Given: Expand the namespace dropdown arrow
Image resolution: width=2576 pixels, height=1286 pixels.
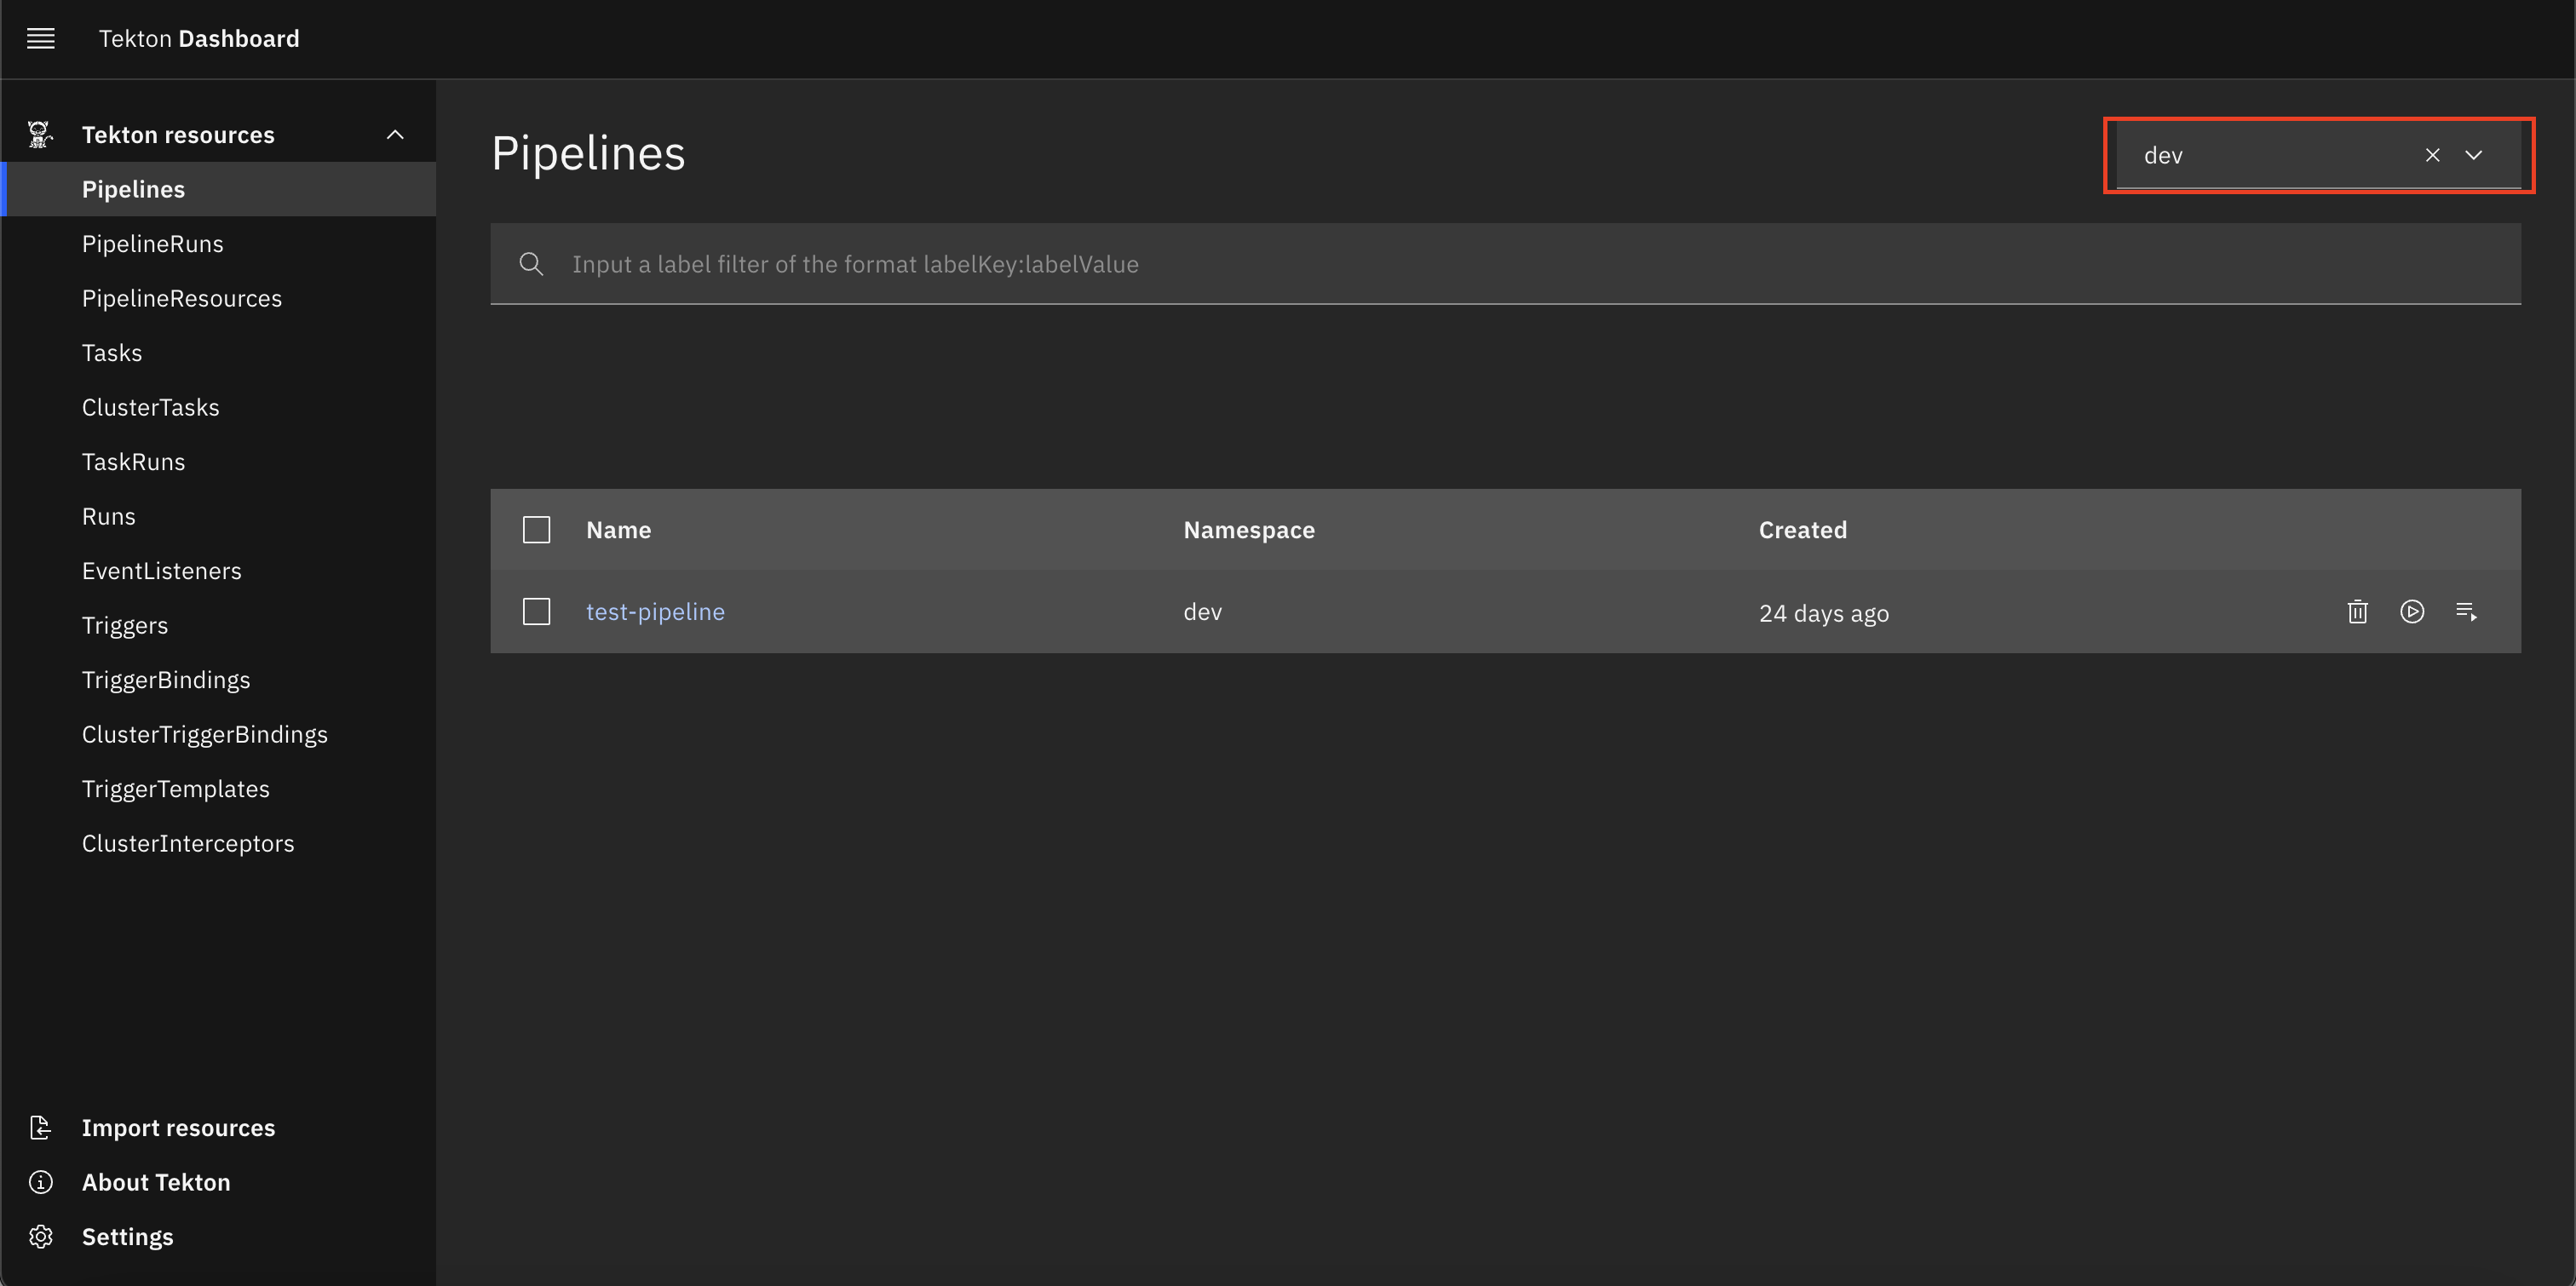Looking at the screenshot, I should (x=2474, y=155).
